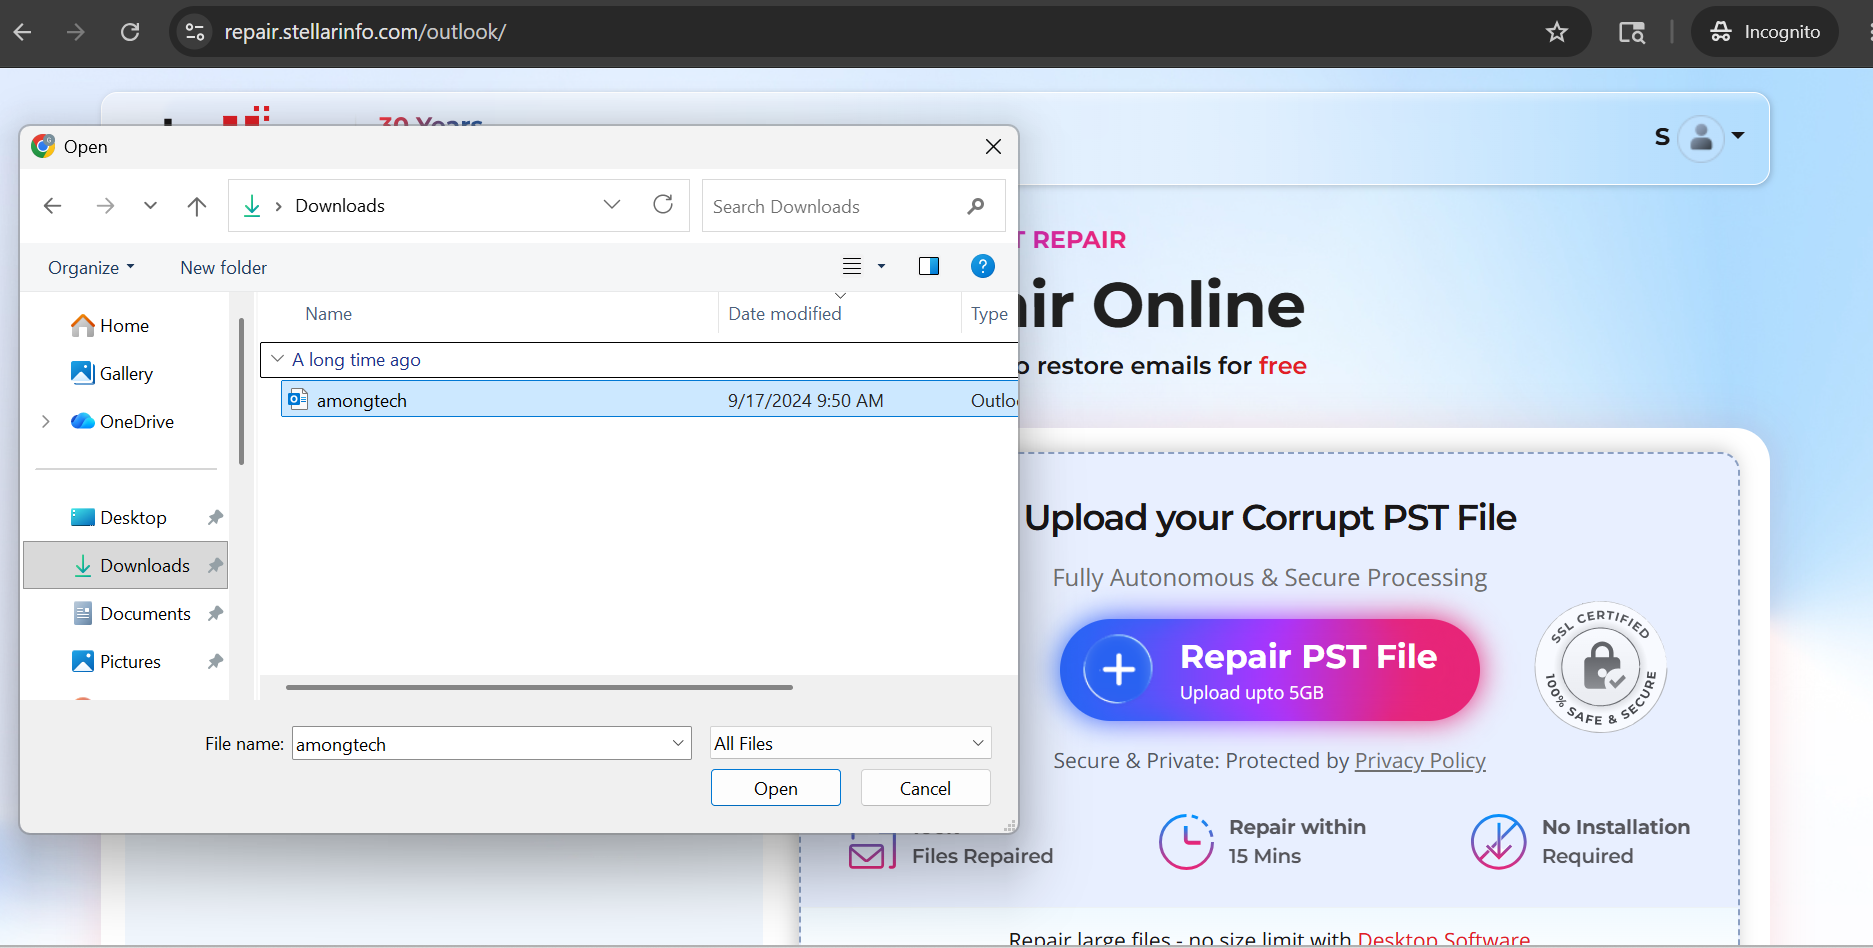Open the tab search icon
This screenshot has width=1873, height=948.
pyautogui.click(x=1632, y=32)
